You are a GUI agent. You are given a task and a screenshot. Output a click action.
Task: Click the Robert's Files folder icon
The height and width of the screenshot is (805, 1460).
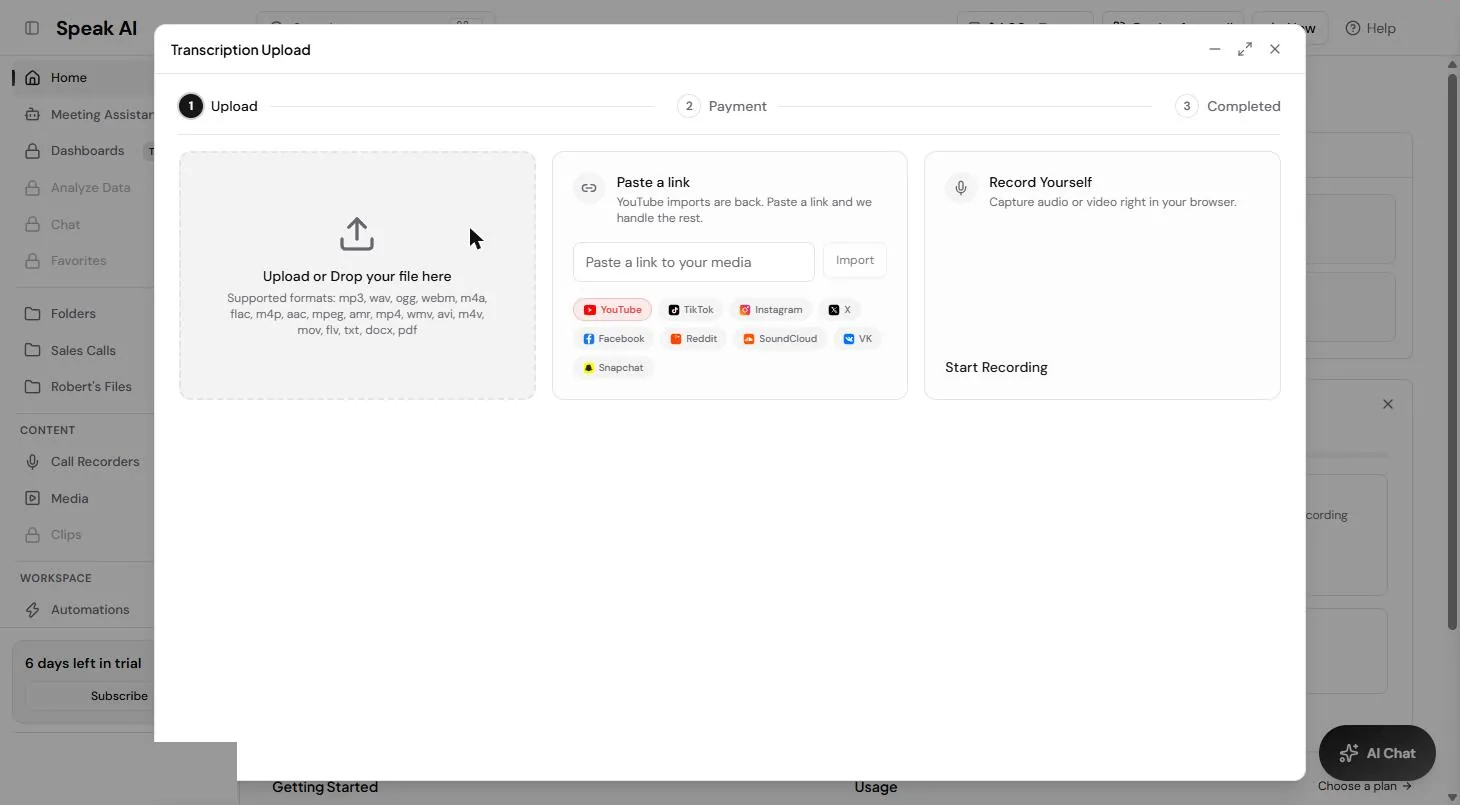[x=33, y=386]
